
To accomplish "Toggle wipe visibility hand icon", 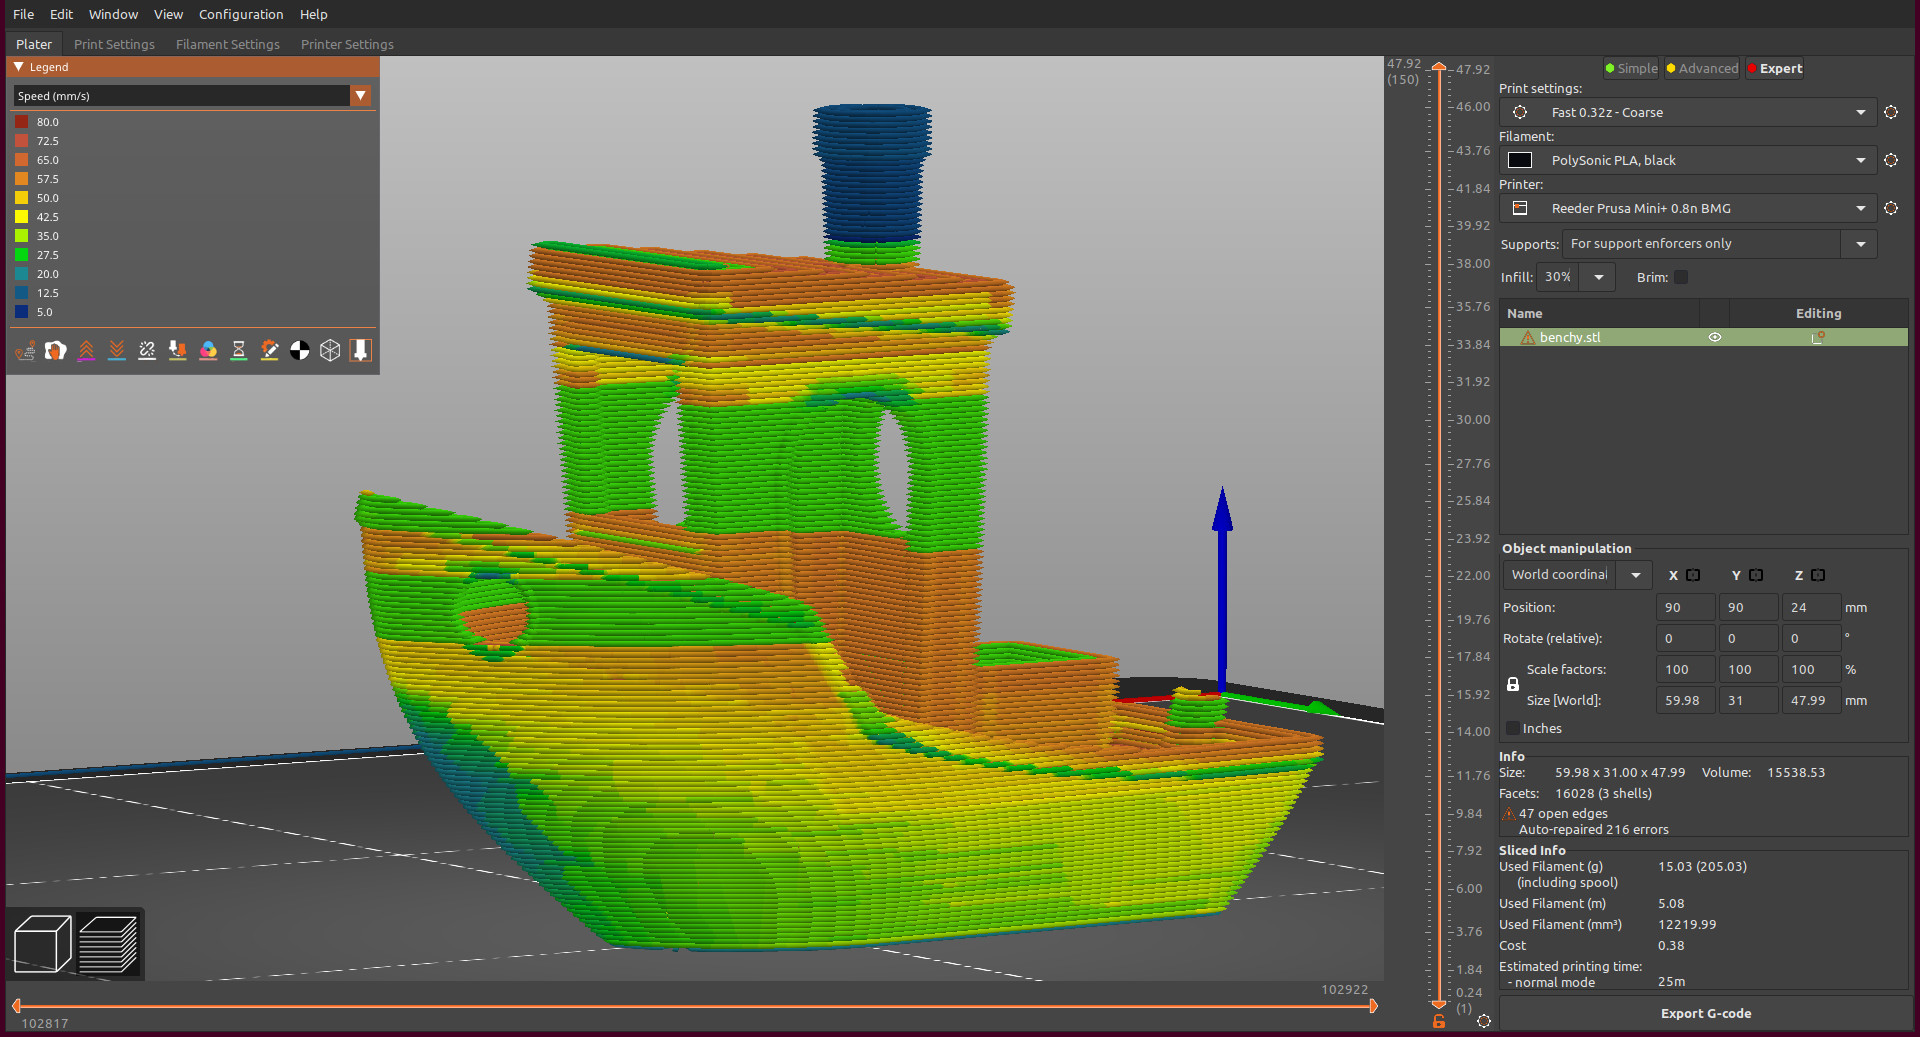I will point(56,350).
